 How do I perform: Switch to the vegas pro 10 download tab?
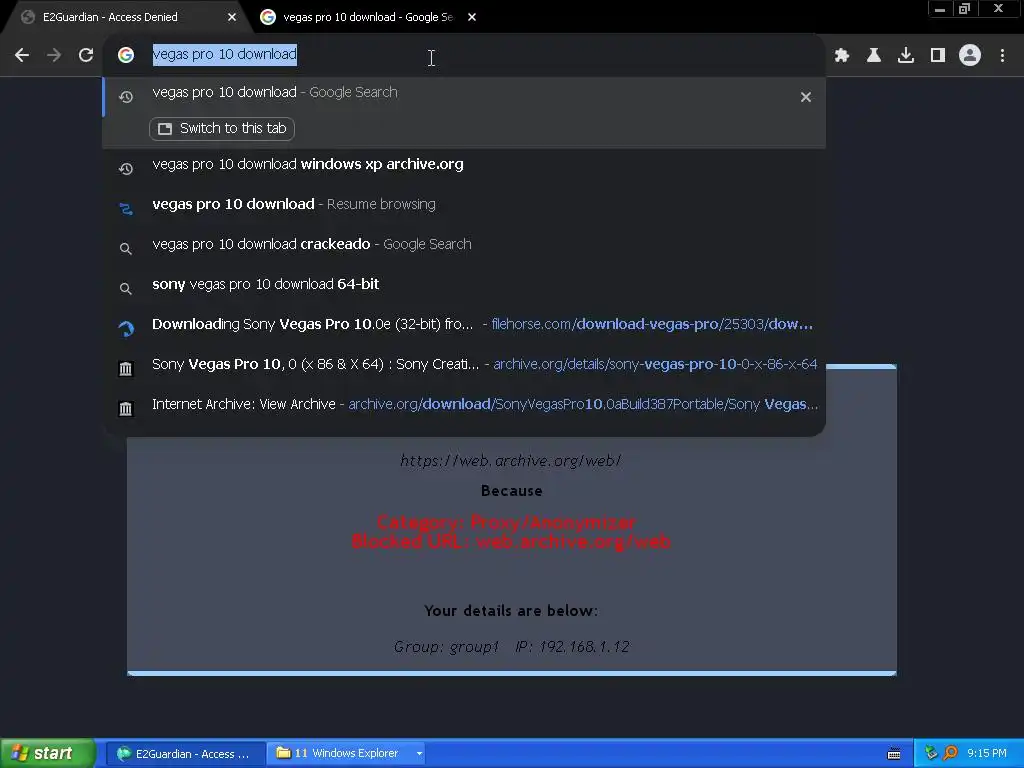click(x=368, y=18)
